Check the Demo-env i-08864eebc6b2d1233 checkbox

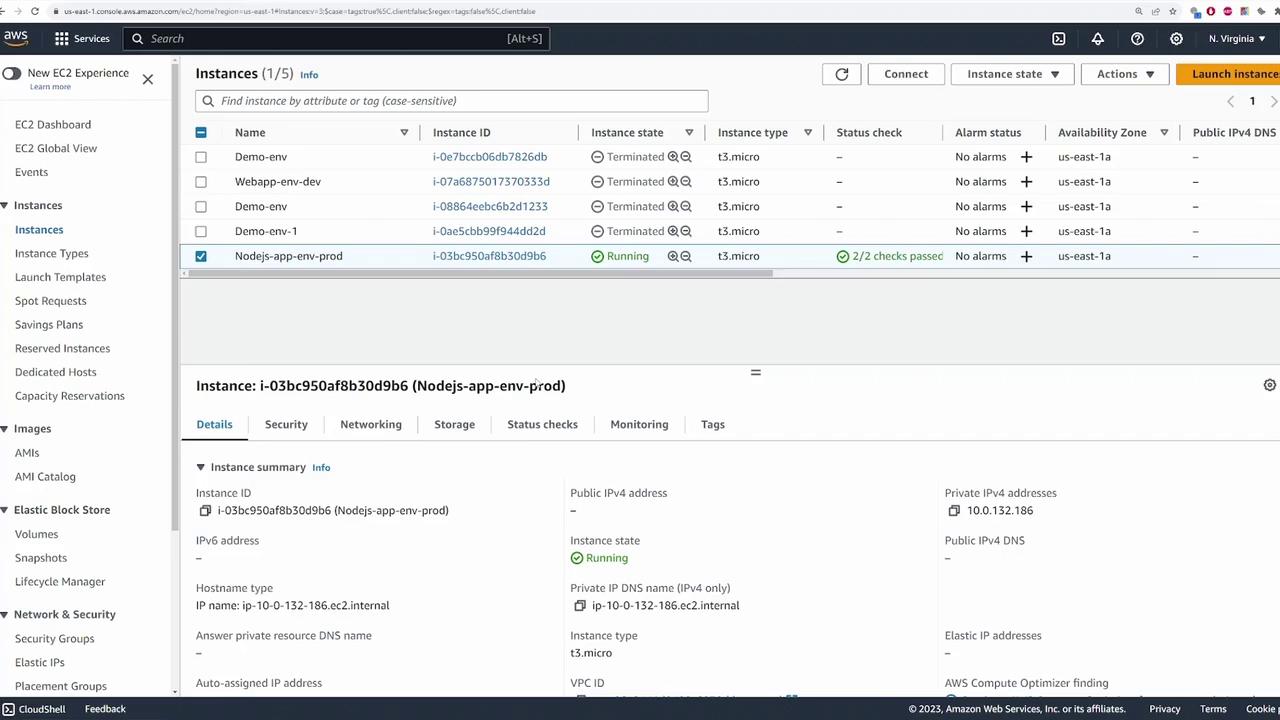pos(201,207)
